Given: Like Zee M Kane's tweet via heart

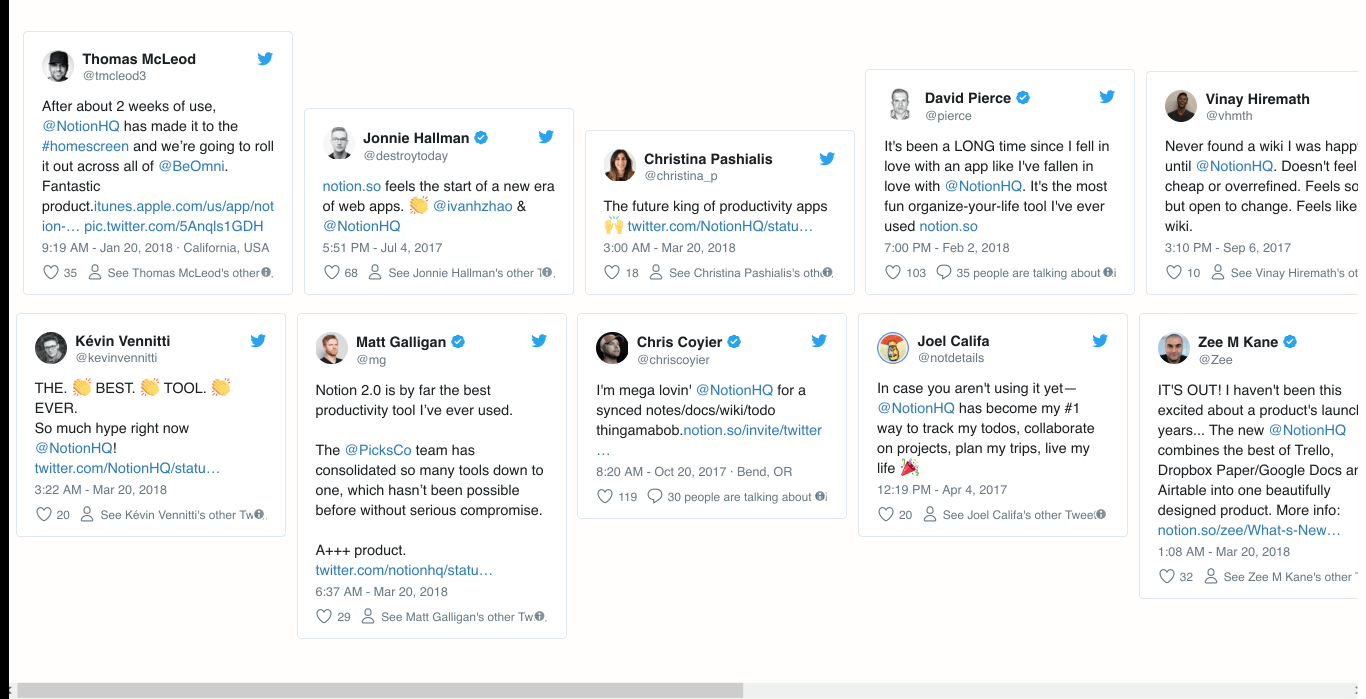Looking at the screenshot, I should pos(1166,576).
